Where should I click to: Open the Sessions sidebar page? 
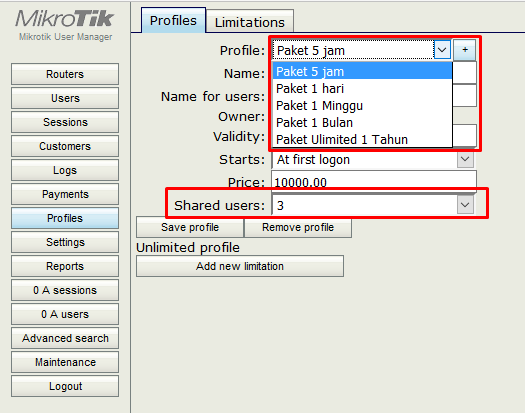point(65,122)
